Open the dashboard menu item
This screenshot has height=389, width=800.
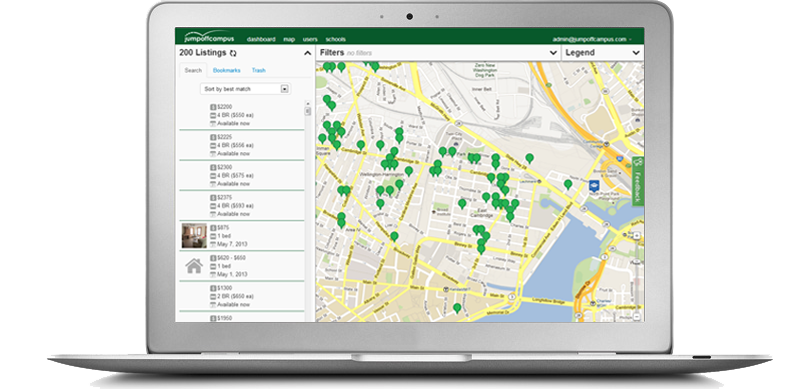[261, 39]
